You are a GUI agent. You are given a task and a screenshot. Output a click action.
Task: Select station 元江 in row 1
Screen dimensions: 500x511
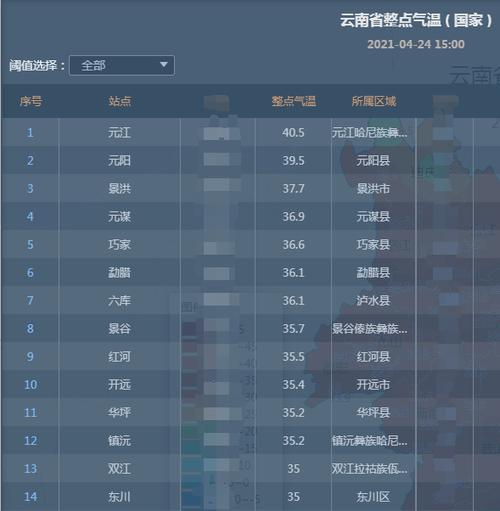[119, 133]
